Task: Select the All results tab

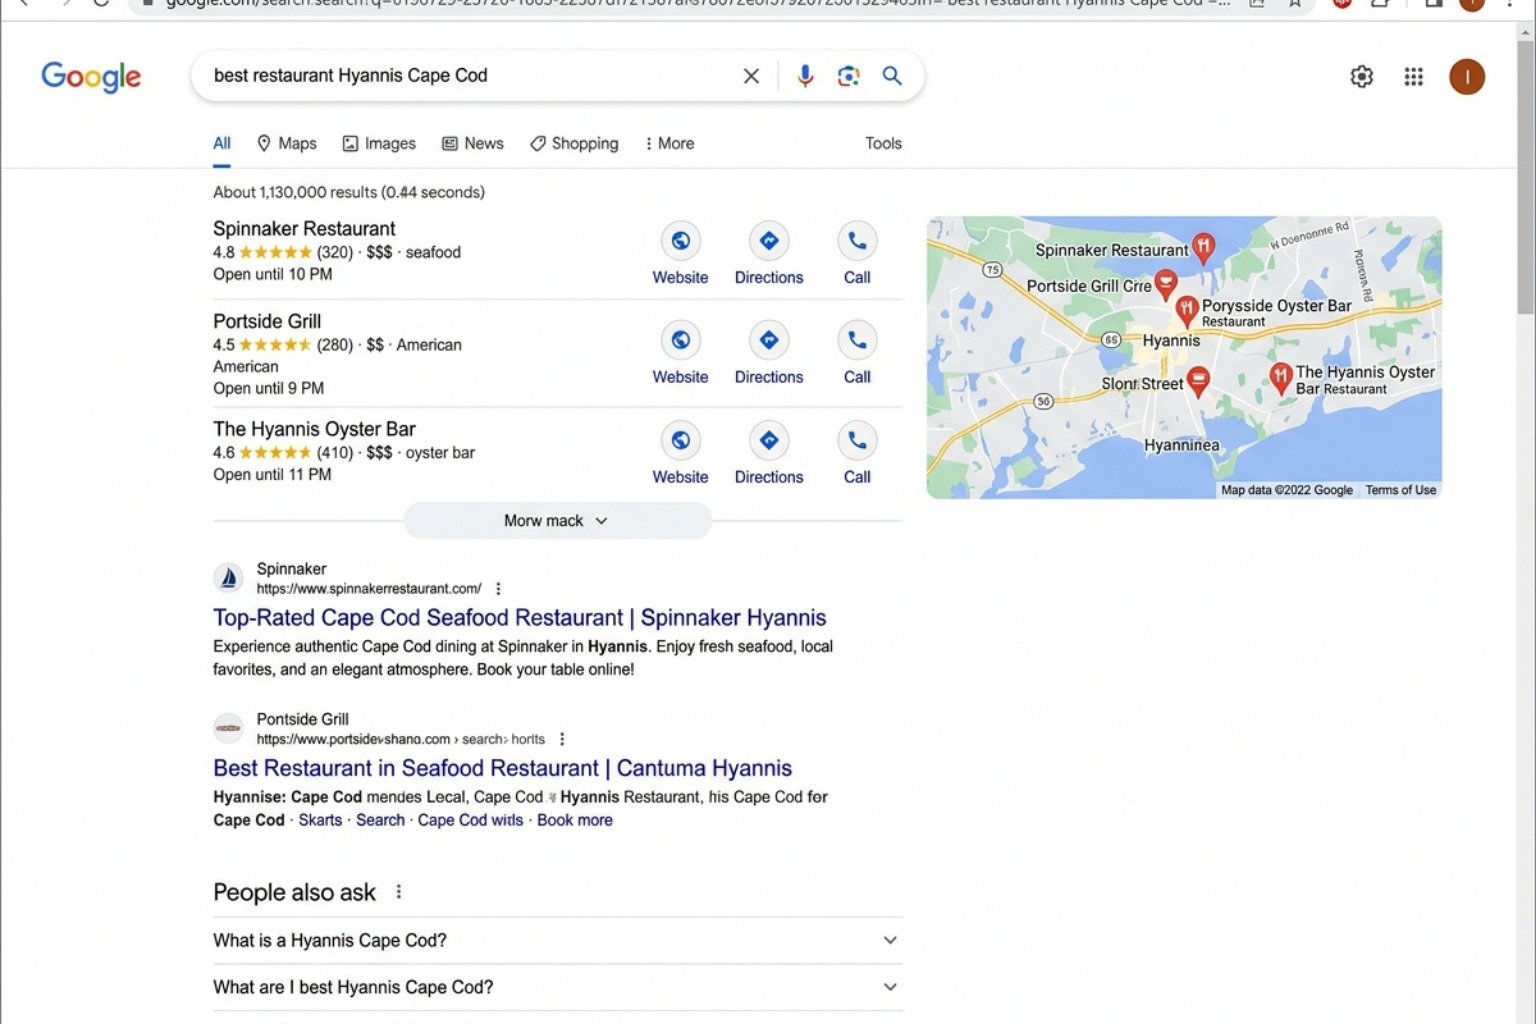Action: click(x=221, y=143)
